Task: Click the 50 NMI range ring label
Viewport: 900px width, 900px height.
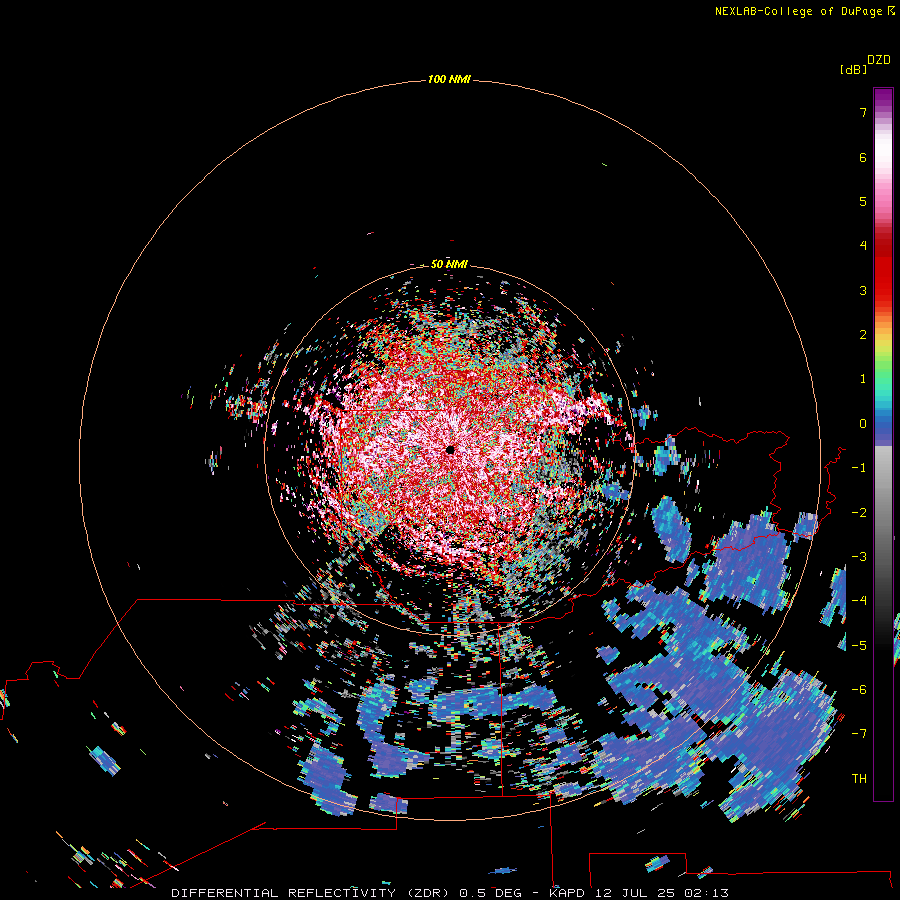Action: coord(449,264)
